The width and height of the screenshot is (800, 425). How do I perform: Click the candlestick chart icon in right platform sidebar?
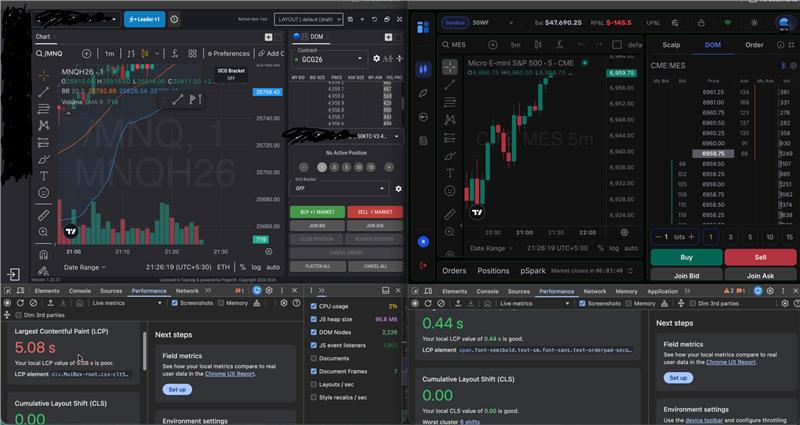coord(423,69)
